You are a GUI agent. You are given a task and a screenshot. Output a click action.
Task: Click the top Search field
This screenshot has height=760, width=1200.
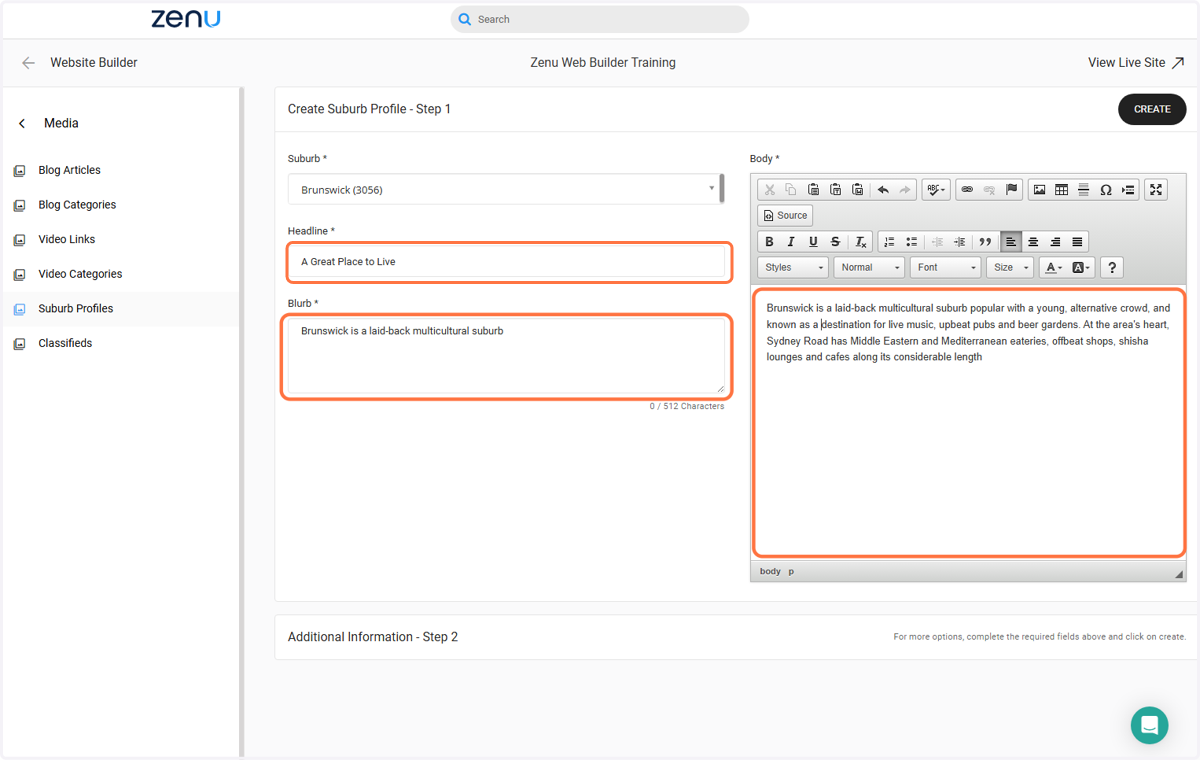tap(600, 19)
